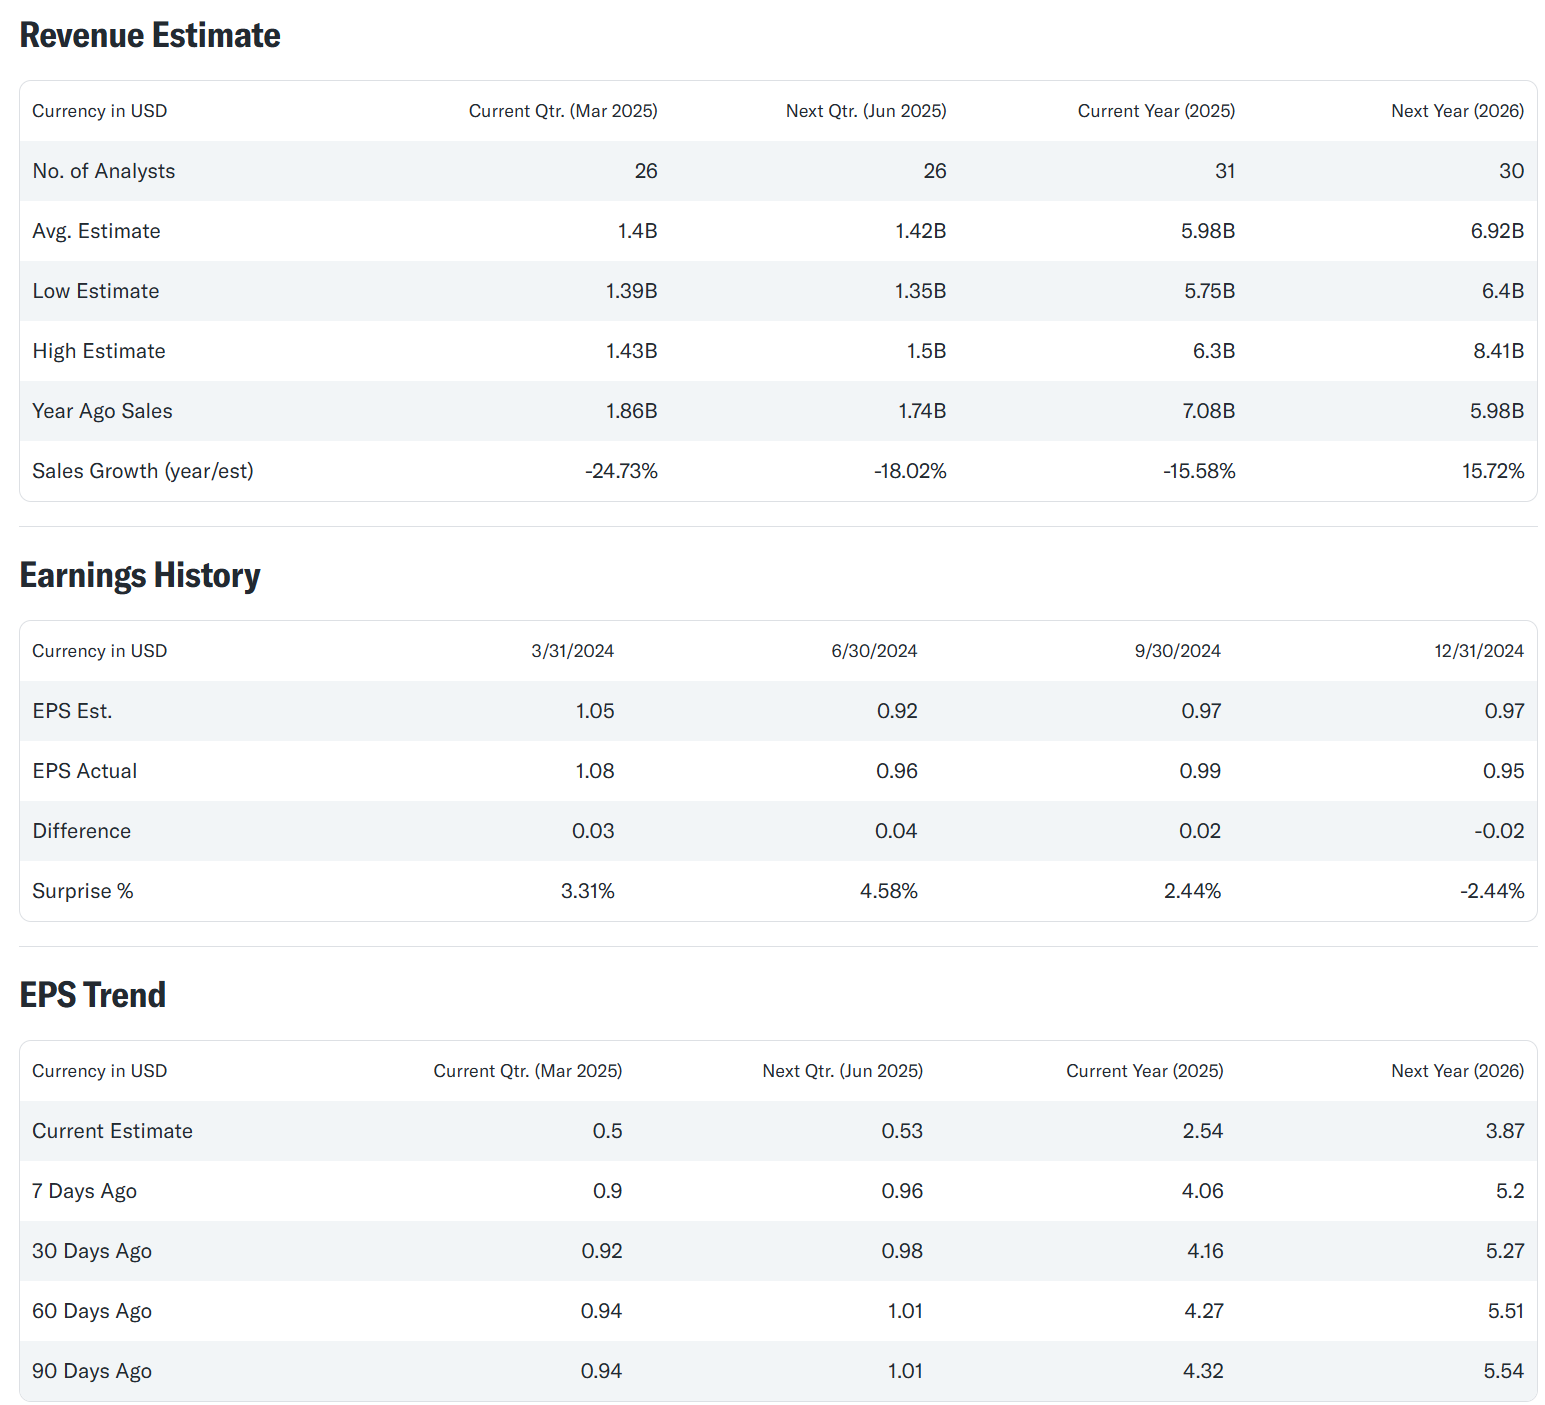Select analyst count 30 for Next Year
Screen dimensions: 1545x1405
(1511, 171)
